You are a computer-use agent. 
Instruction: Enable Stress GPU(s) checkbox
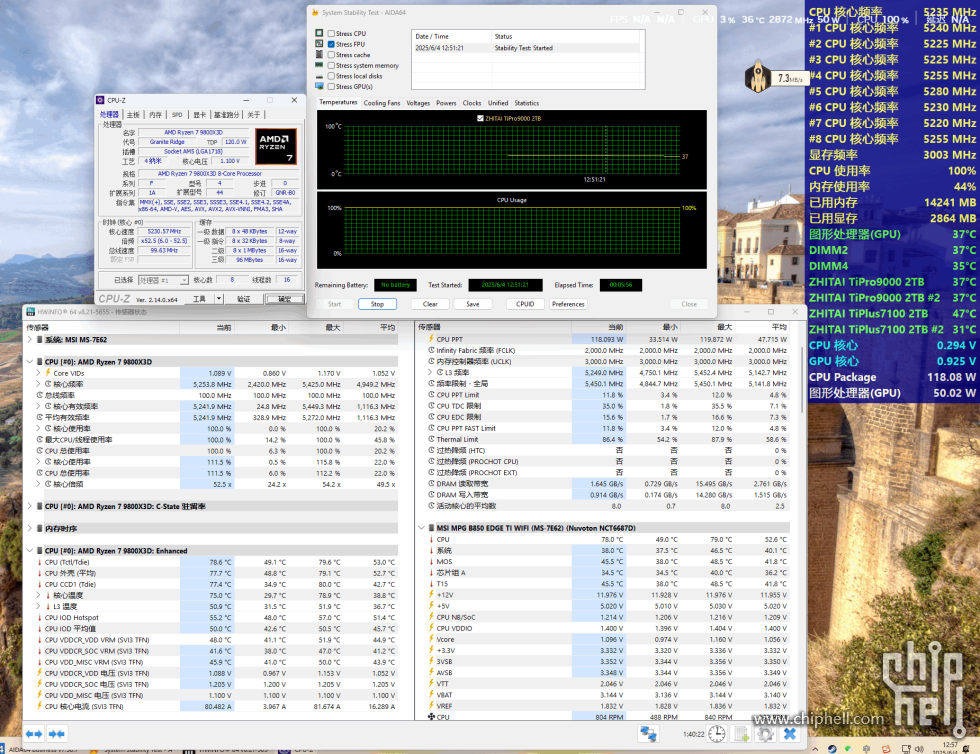coord(331,87)
